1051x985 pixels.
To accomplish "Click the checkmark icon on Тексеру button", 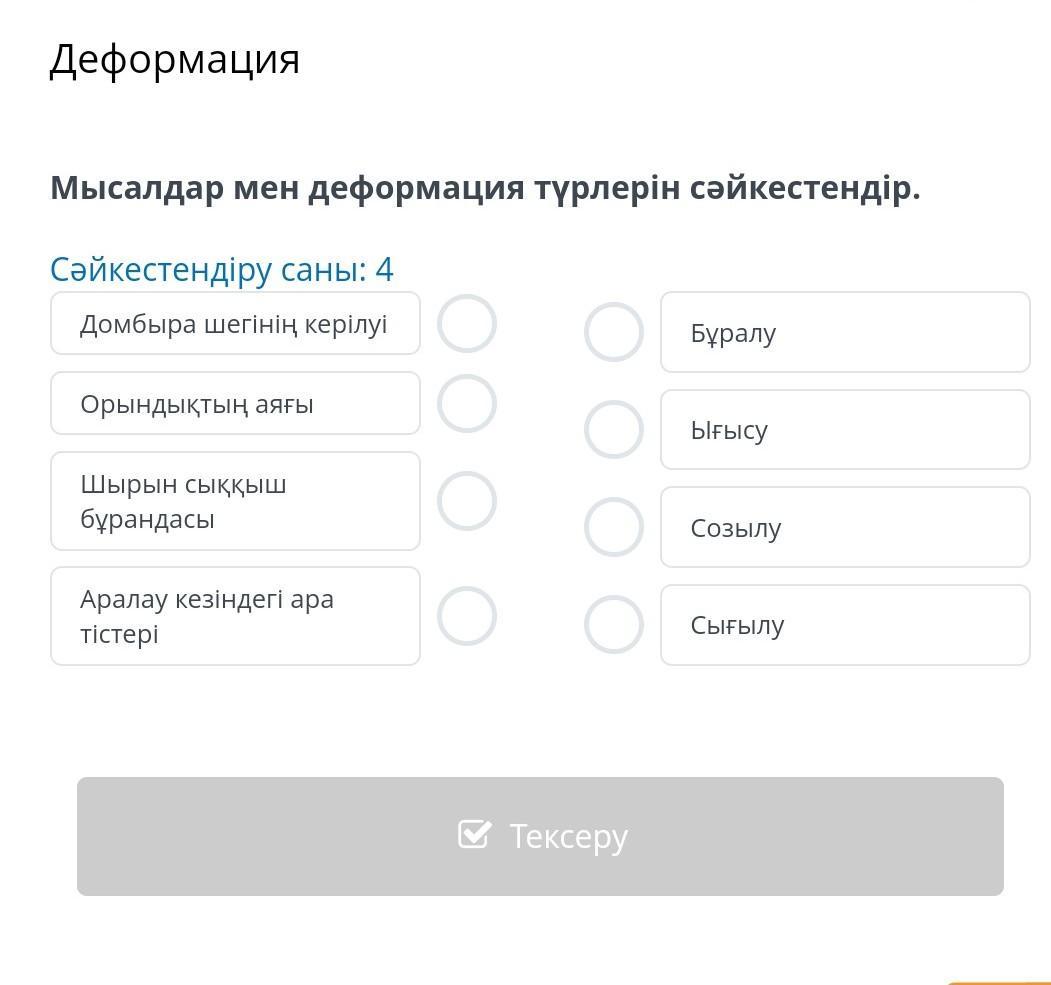I will click(x=474, y=834).
